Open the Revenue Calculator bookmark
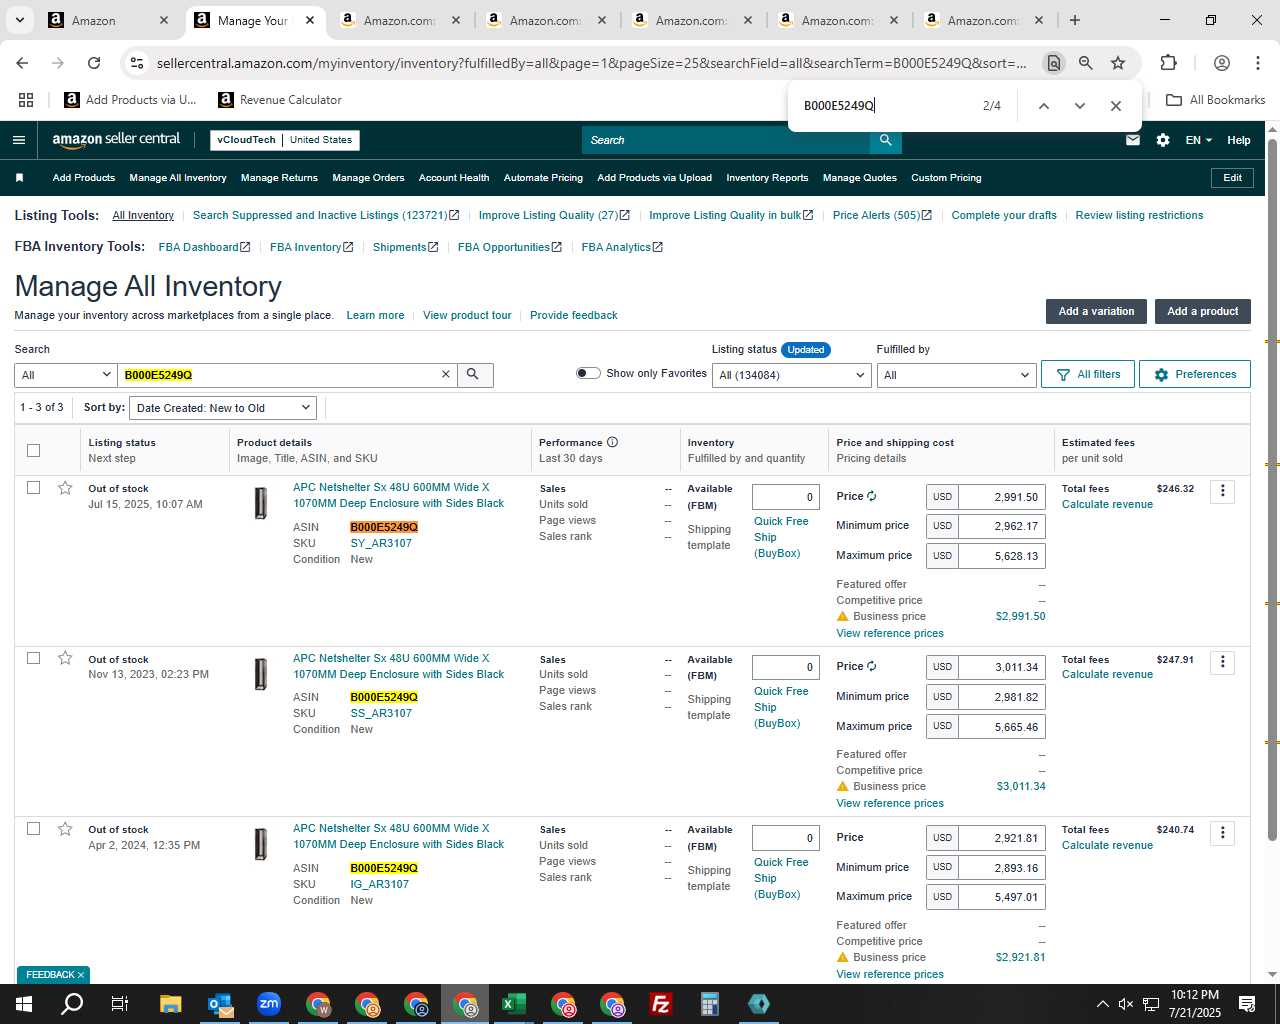Image resolution: width=1280 pixels, height=1024 pixels. tap(280, 100)
